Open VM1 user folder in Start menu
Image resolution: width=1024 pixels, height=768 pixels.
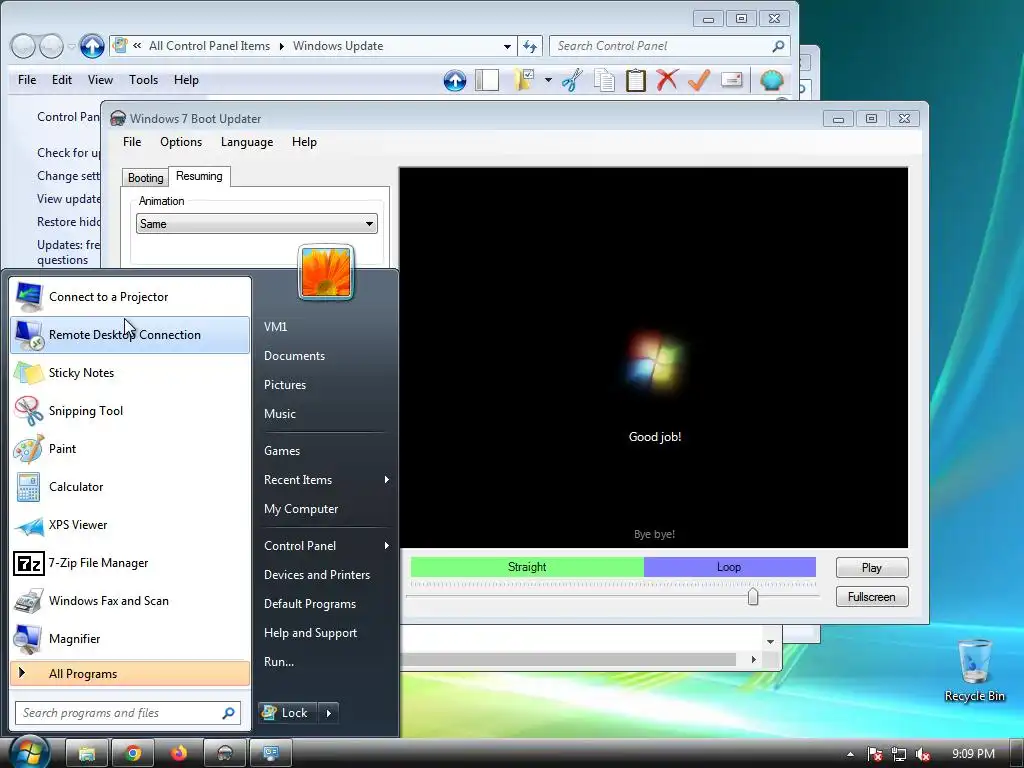(276, 327)
